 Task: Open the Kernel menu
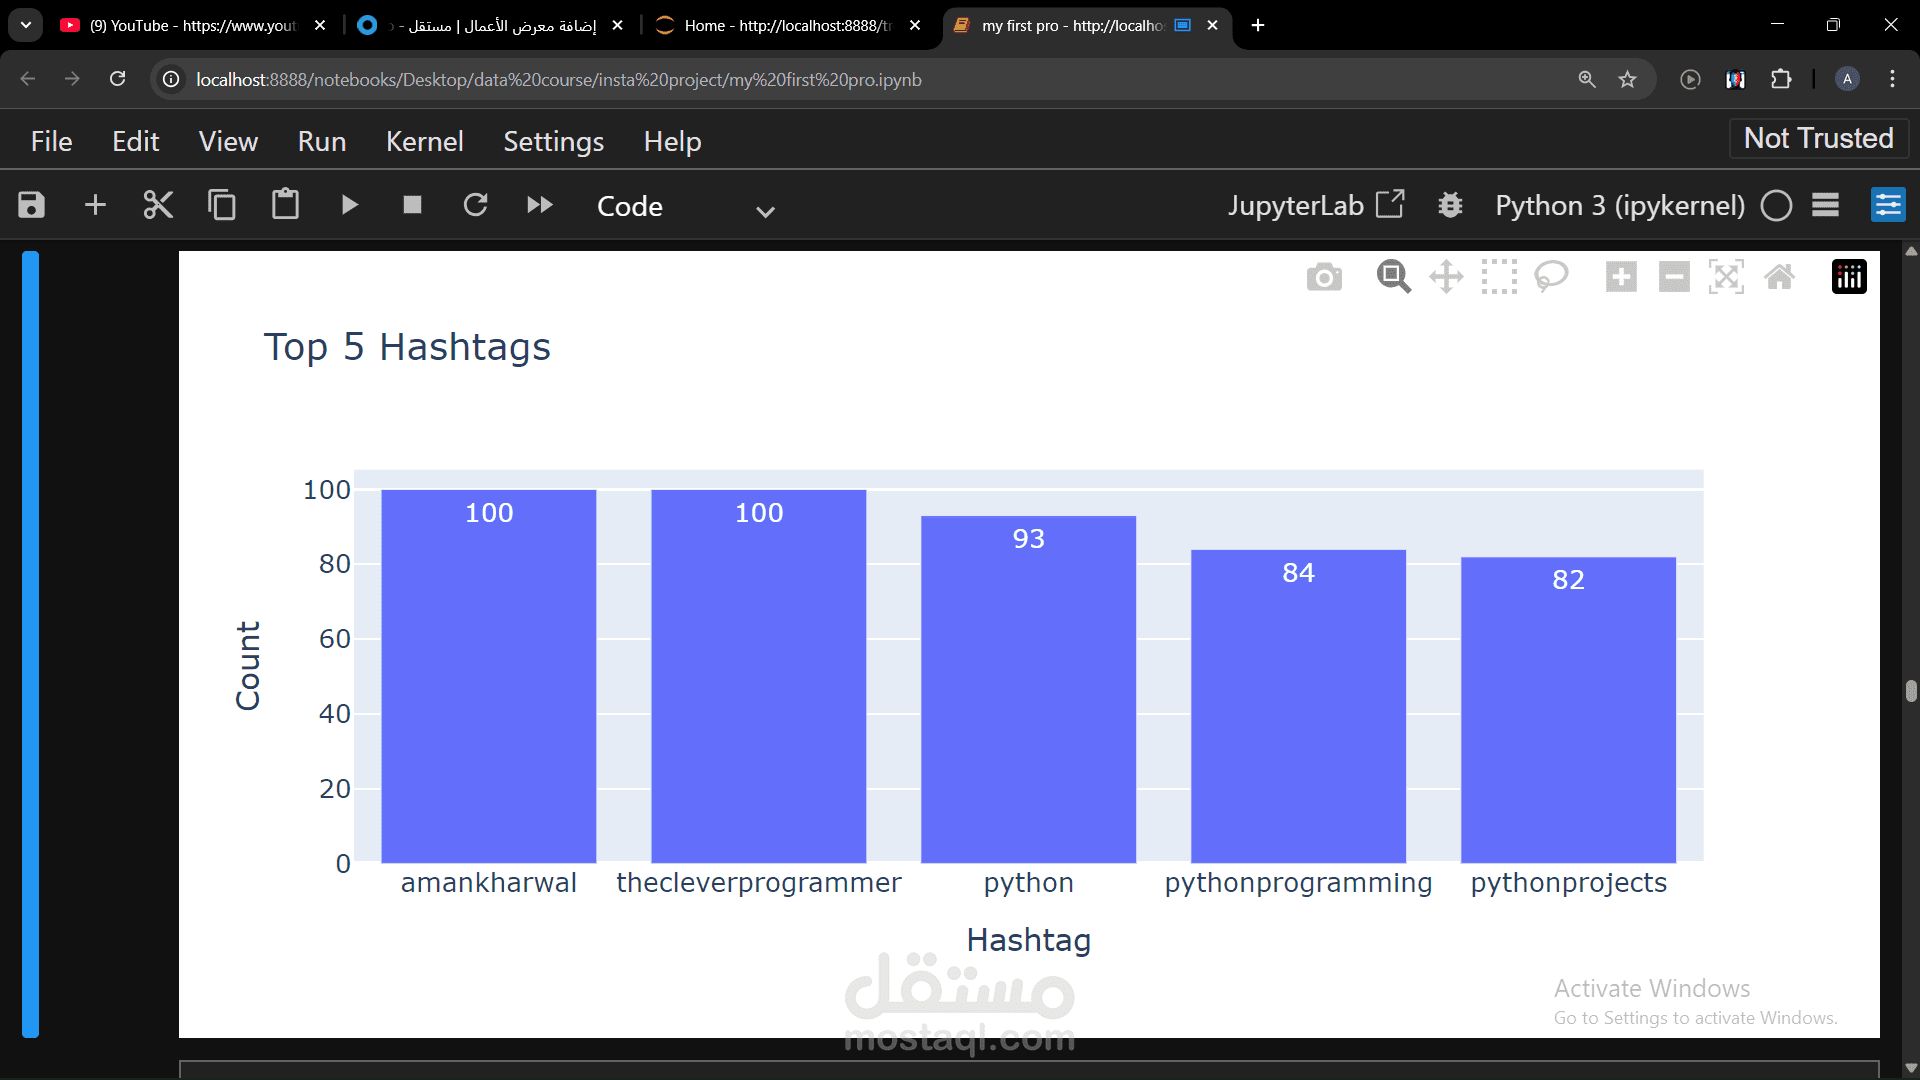click(x=424, y=141)
